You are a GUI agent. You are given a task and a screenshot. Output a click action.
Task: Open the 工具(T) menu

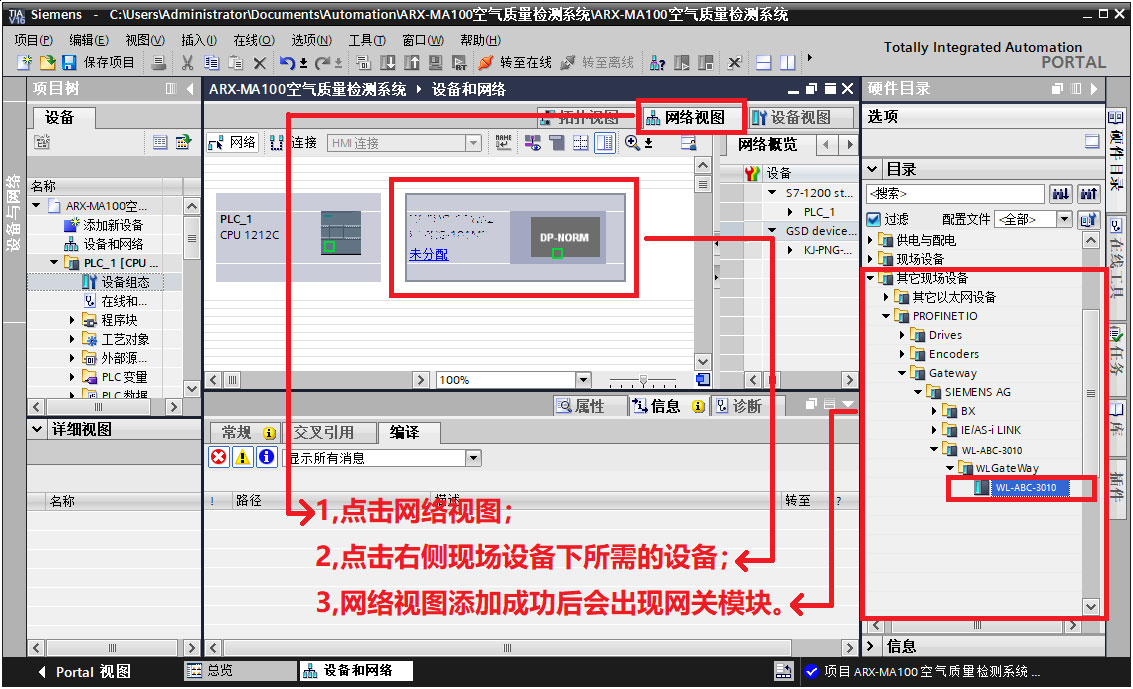(367, 40)
